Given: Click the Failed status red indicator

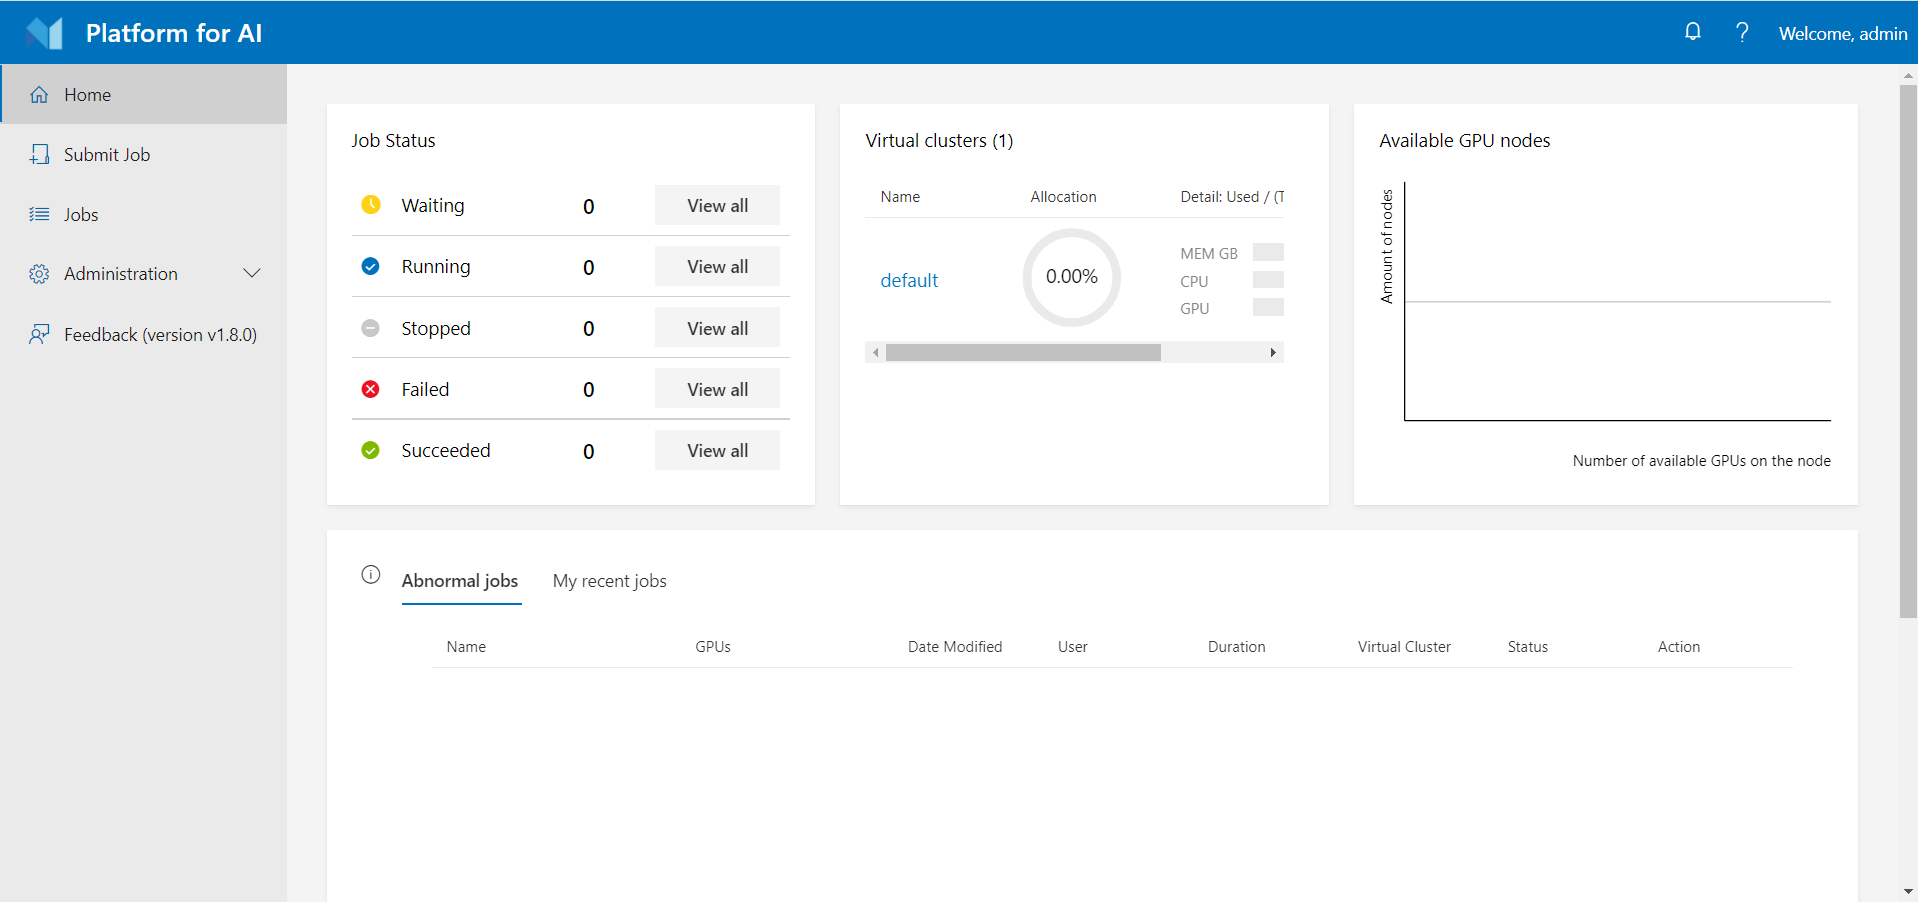Looking at the screenshot, I should pos(370,389).
